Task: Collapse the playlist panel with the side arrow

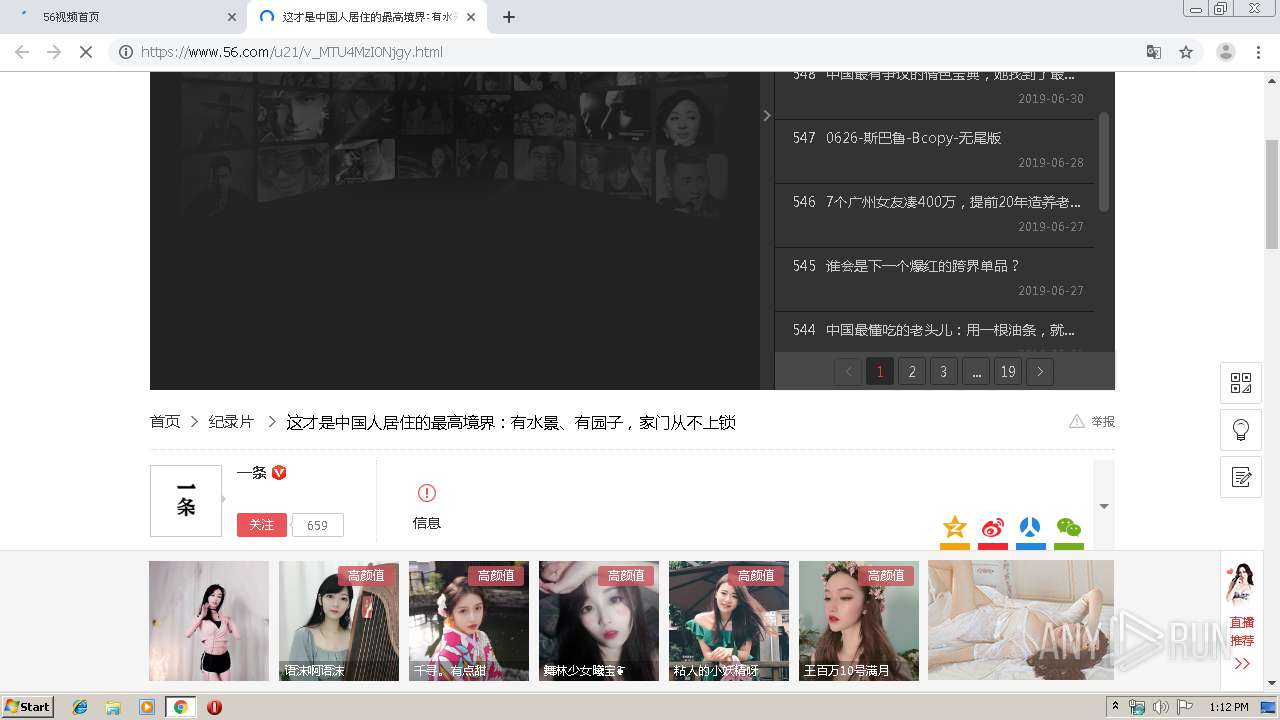Action: (x=767, y=116)
